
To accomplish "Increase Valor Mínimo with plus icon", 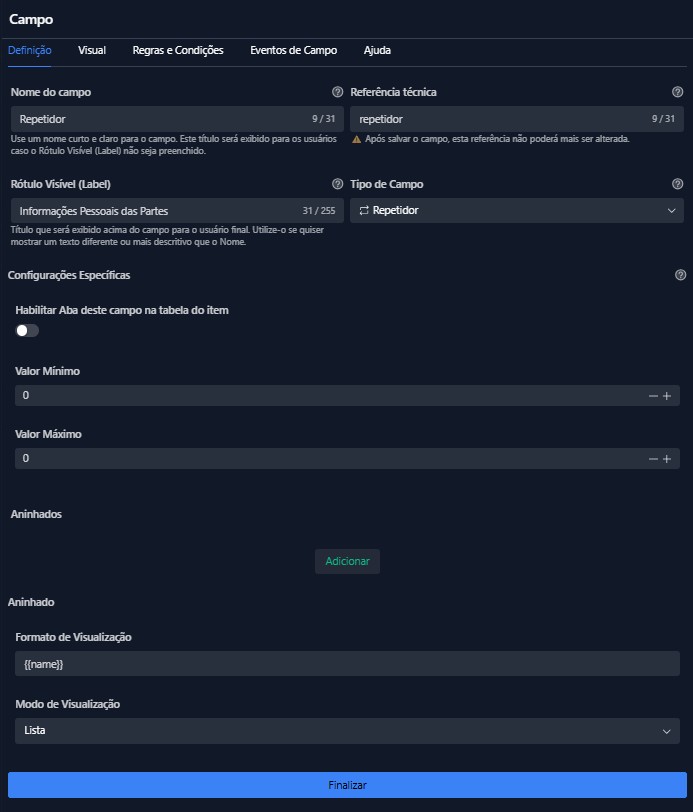I will click(667, 396).
